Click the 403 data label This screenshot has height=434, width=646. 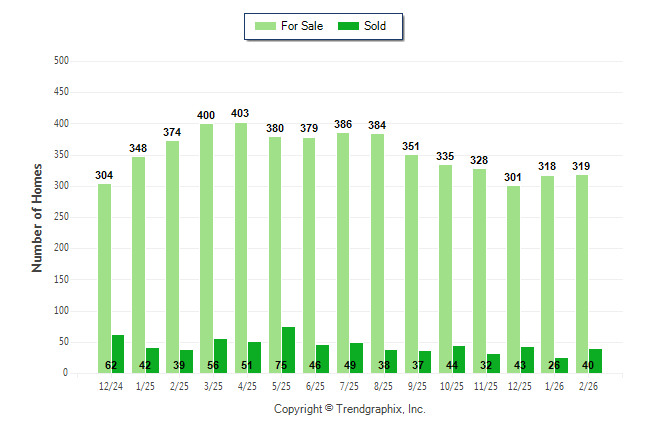pyautogui.click(x=241, y=114)
